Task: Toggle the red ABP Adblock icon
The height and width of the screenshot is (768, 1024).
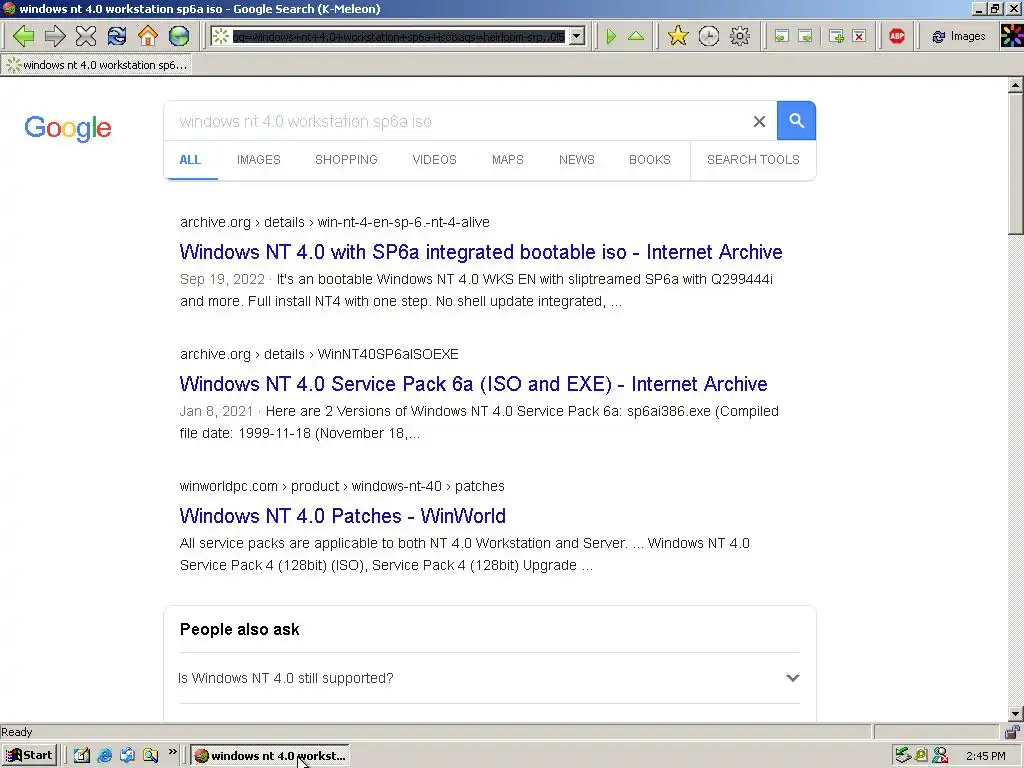Action: 897,36
